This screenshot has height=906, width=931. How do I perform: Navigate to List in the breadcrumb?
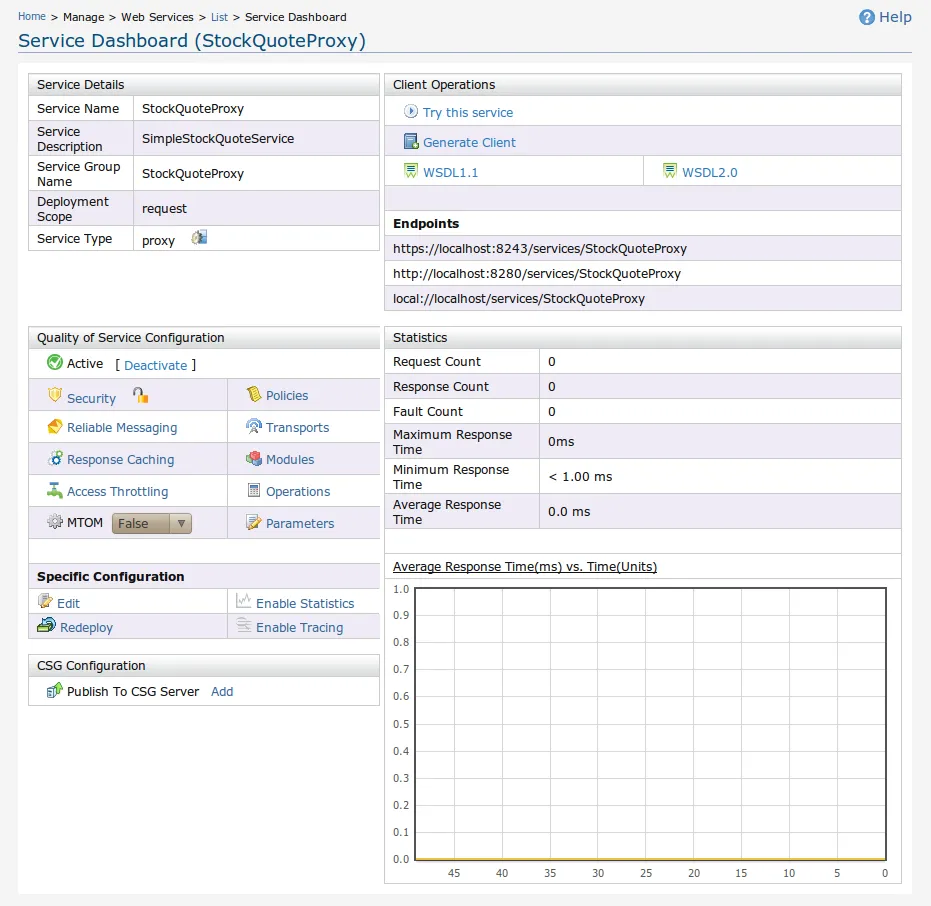(x=219, y=17)
